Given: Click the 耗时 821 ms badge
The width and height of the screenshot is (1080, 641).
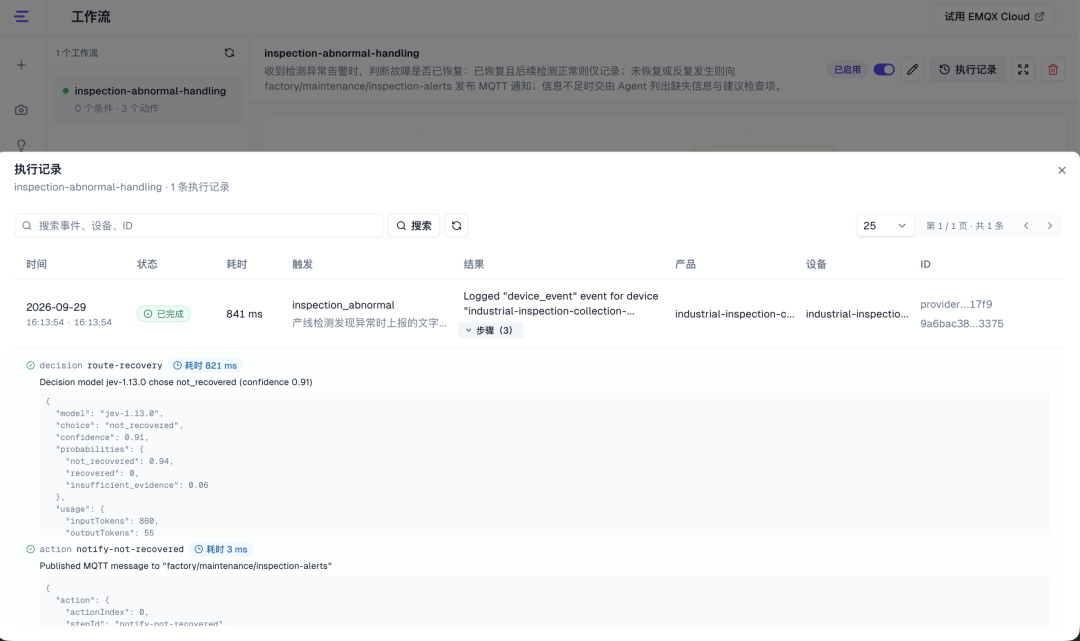Looking at the screenshot, I should pos(205,366).
